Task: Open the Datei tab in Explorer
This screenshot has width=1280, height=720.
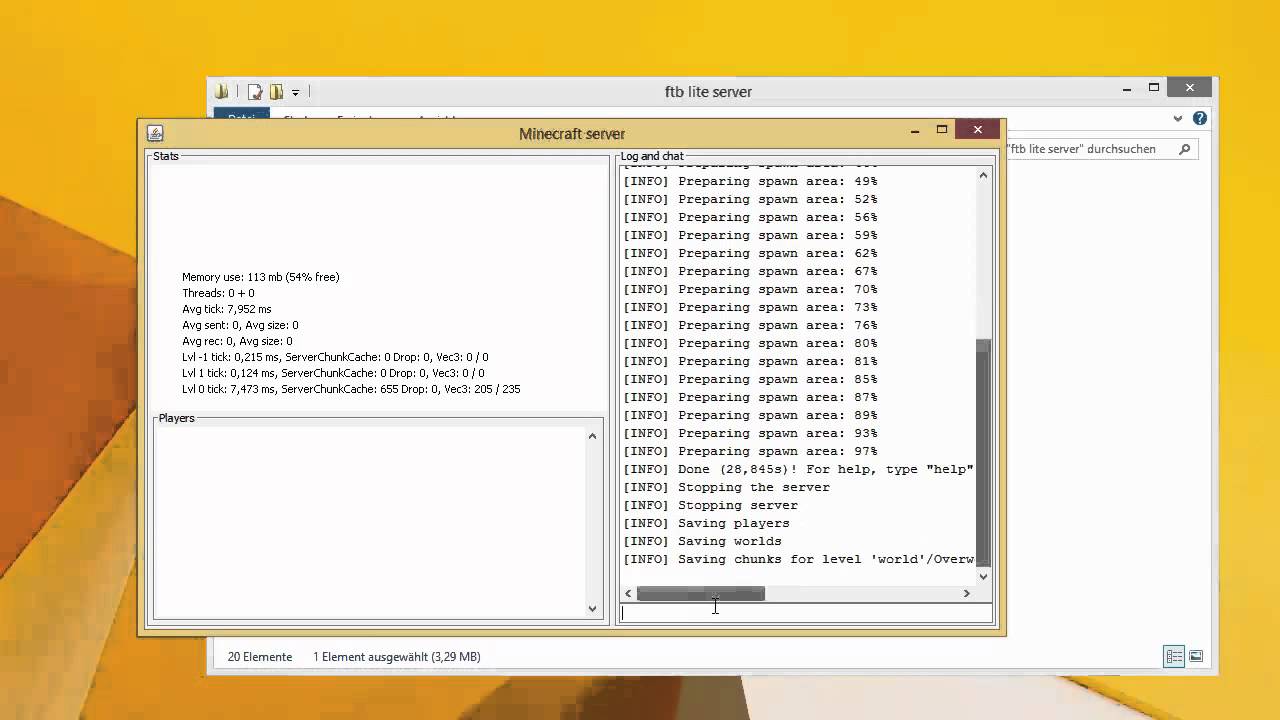Action: click(242, 117)
